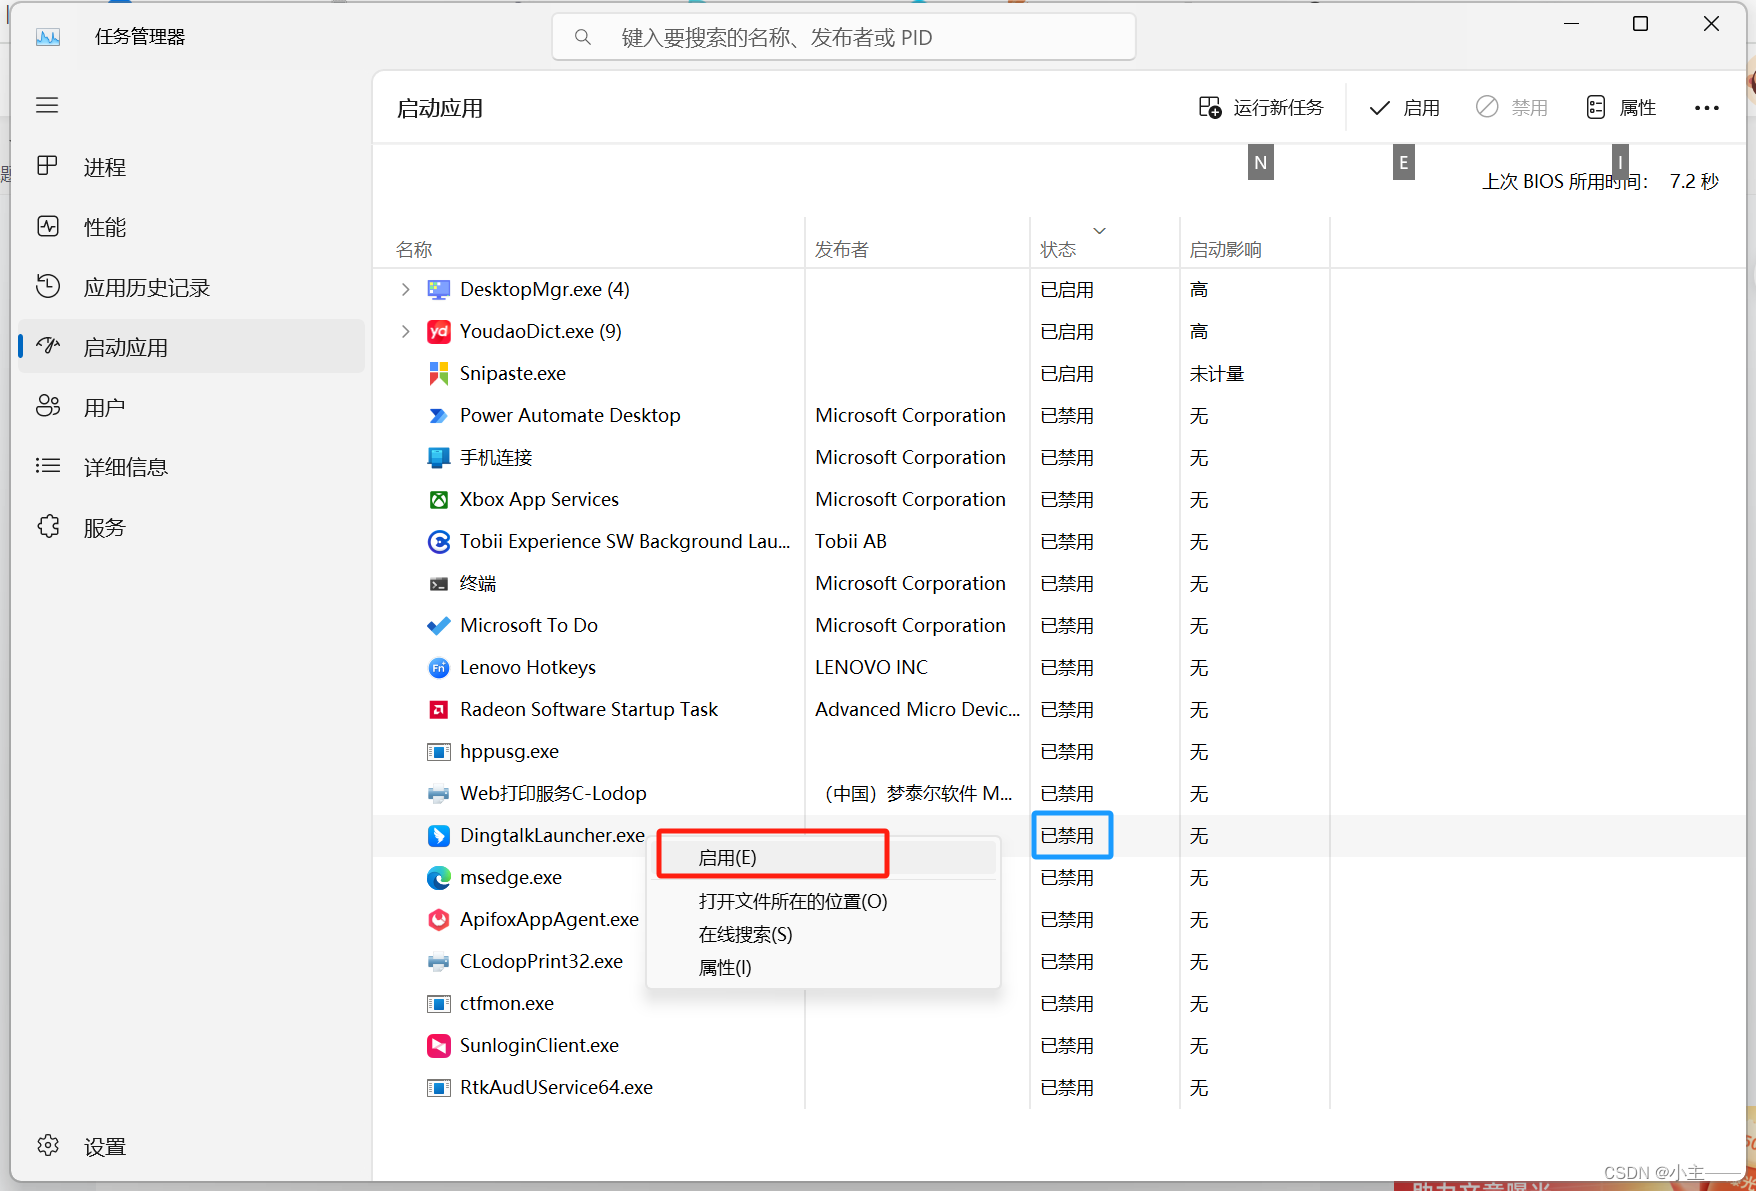The width and height of the screenshot is (1756, 1191).
Task: Choose 启用(E) in the context menu
Action: point(824,857)
